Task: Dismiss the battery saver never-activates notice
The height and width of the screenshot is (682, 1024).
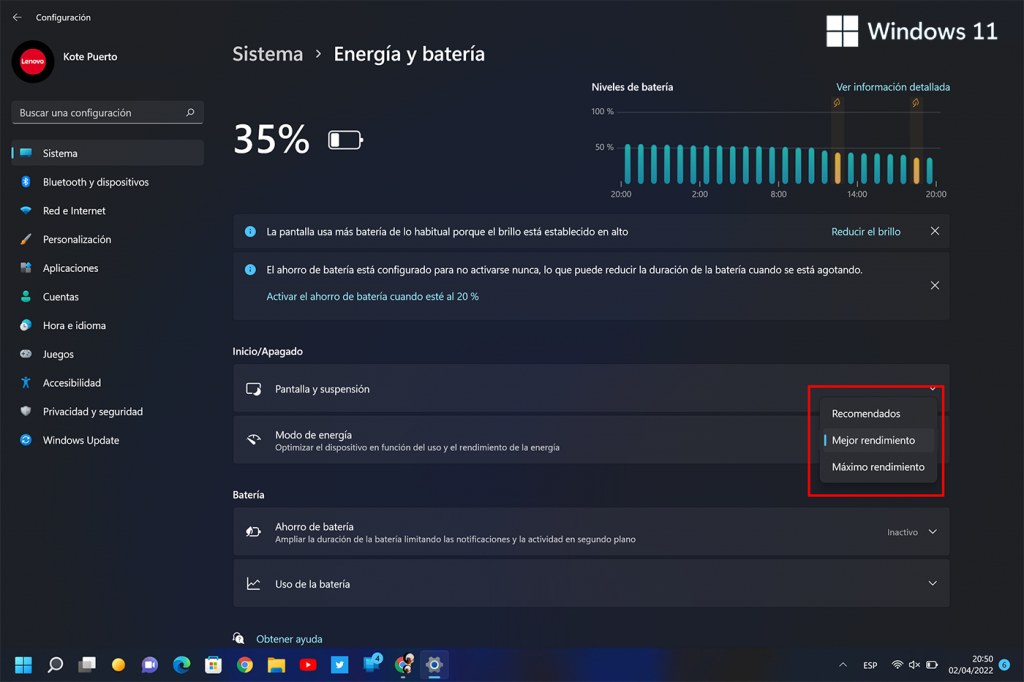Action: tap(935, 285)
